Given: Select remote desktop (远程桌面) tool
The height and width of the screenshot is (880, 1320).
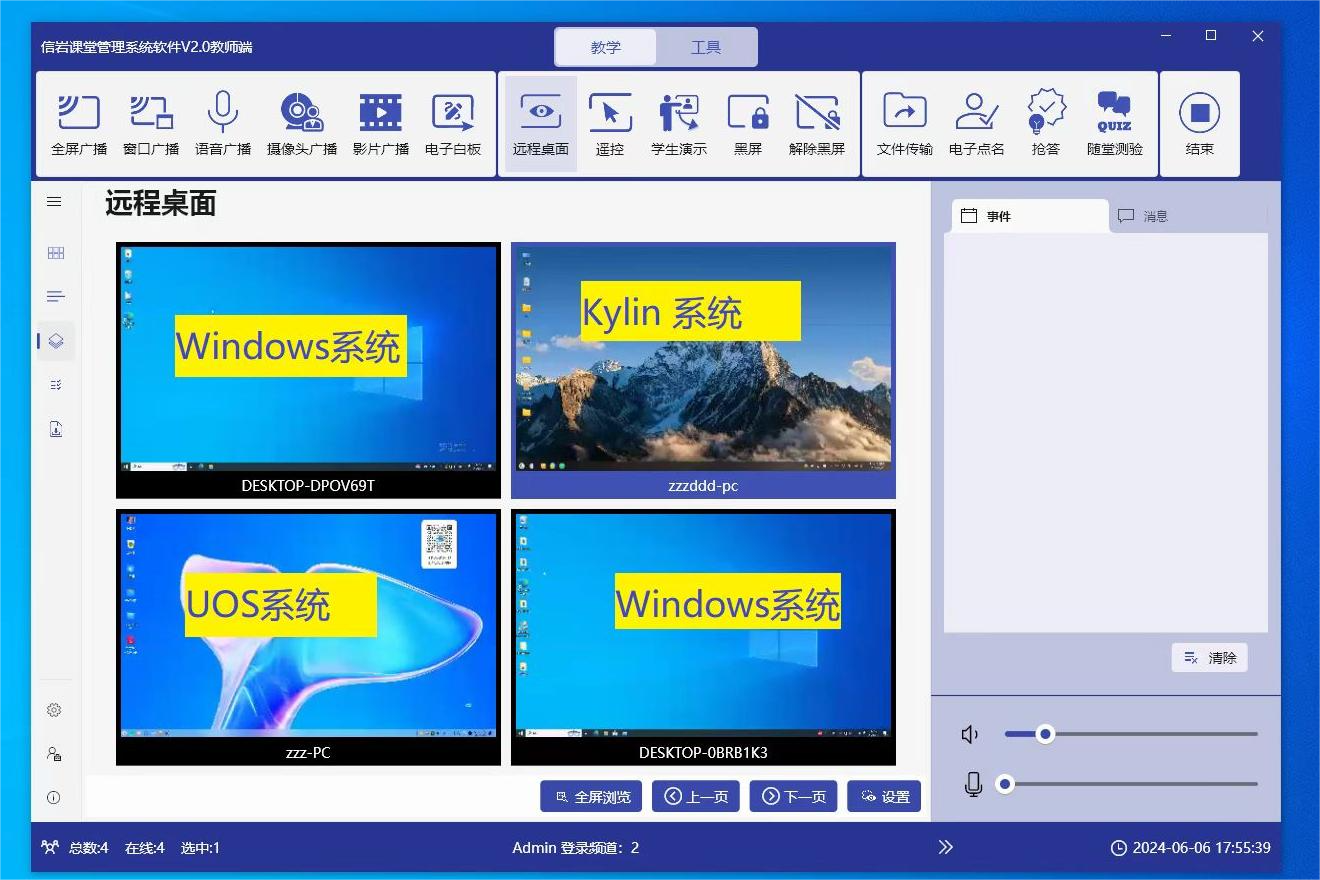Looking at the screenshot, I should click(541, 125).
